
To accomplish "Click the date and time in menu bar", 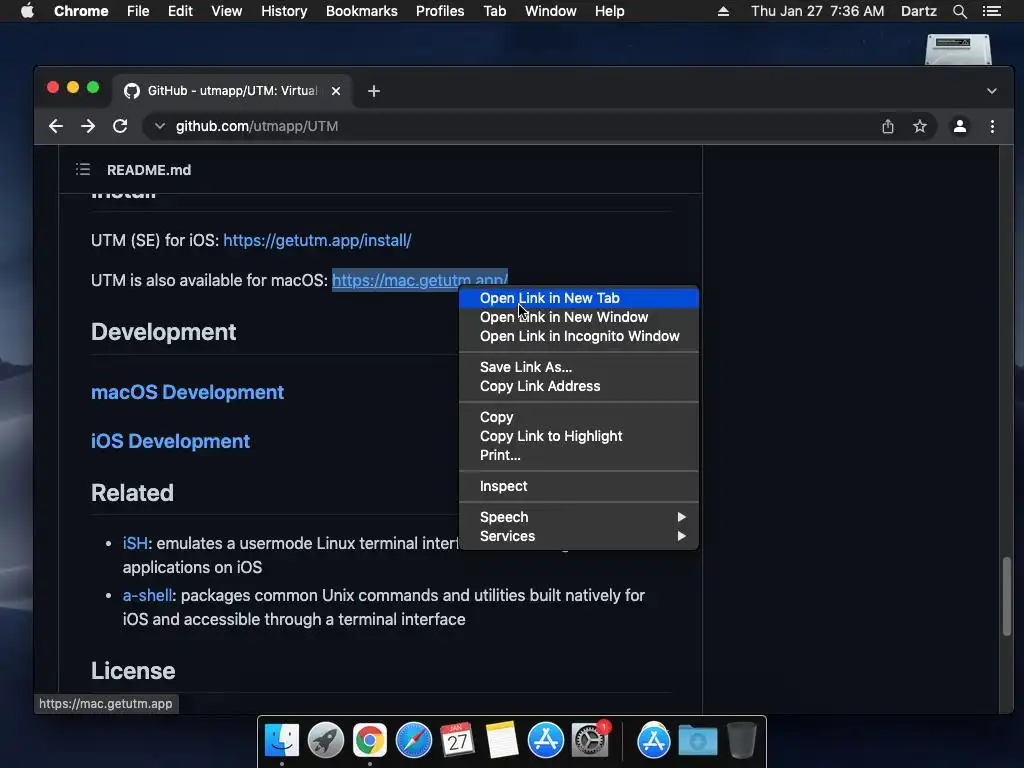I will click(817, 11).
